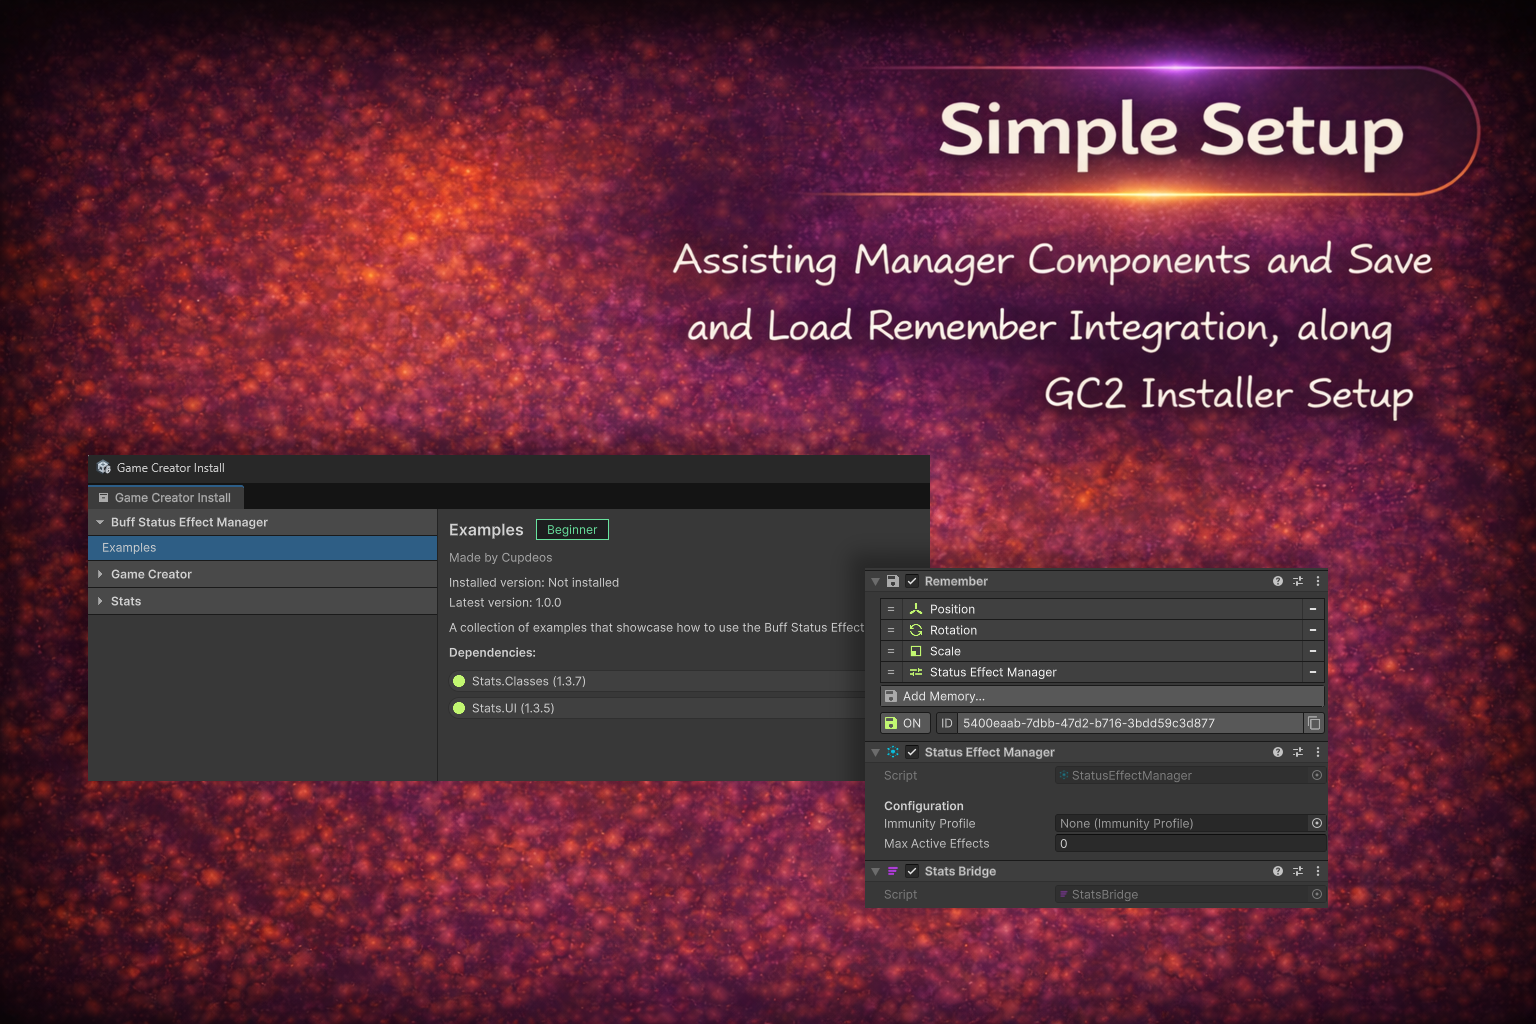This screenshot has width=1536, height=1024.
Task: Click the minus icon on the Scale row
Action: pos(1312,651)
